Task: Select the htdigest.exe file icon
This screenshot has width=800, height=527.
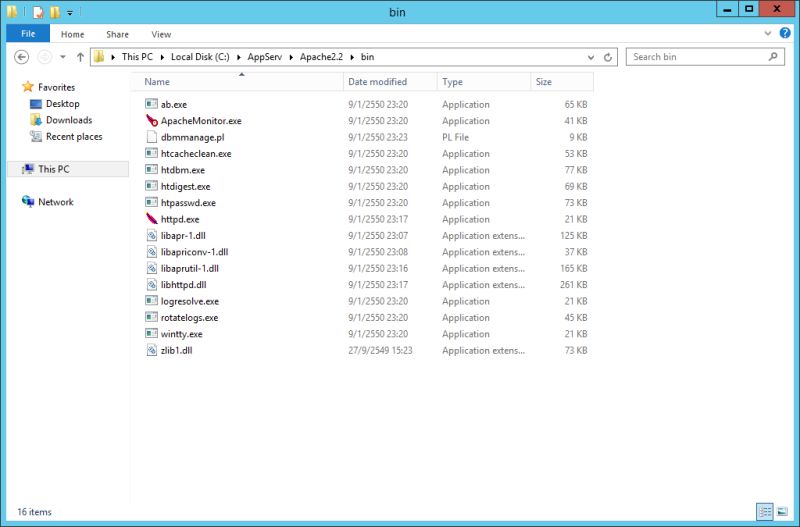Action: [152, 186]
